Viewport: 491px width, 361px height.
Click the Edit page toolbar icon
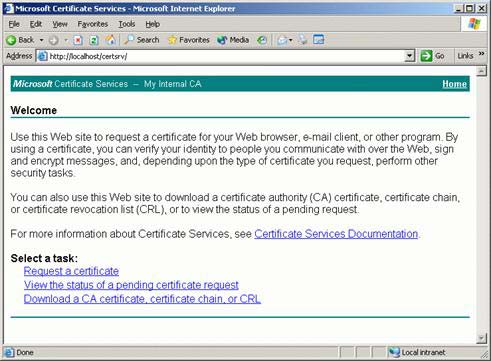pyautogui.click(x=319, y=40)
